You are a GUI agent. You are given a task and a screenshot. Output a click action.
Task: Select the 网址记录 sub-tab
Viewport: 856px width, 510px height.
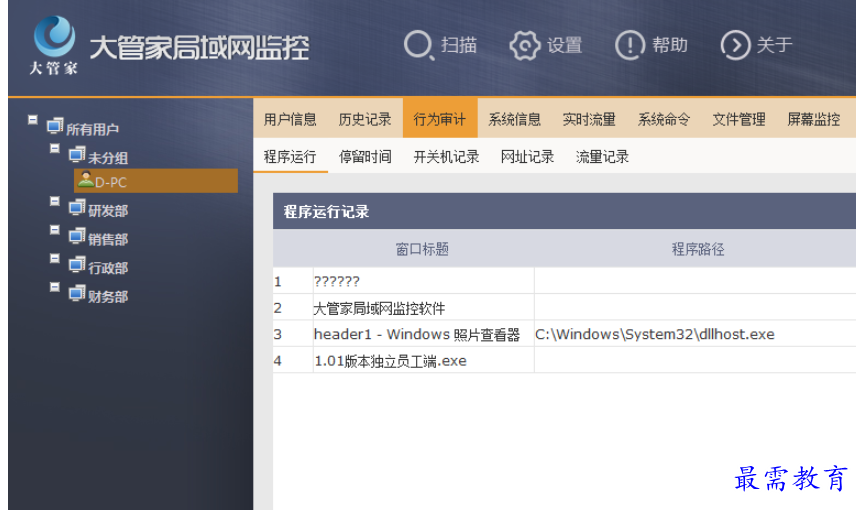tap(527, 157)
